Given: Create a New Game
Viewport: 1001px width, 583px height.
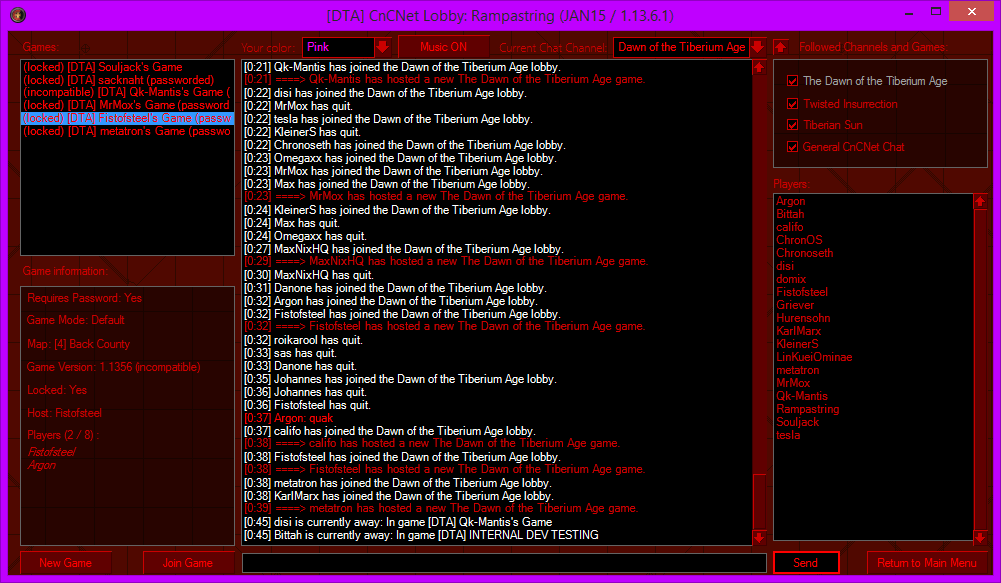Looking at the screenshot, I should pyautogui.click(x=66, y=563).
